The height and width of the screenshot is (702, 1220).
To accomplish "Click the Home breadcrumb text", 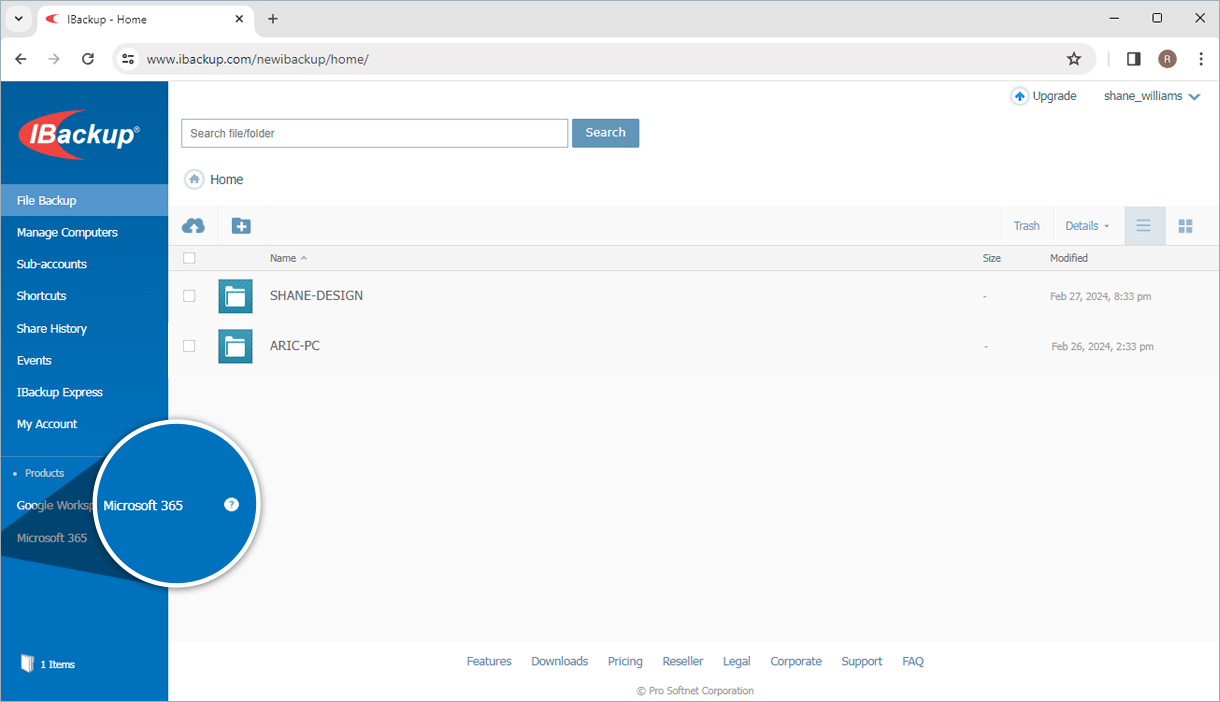I will pos(227,179).
